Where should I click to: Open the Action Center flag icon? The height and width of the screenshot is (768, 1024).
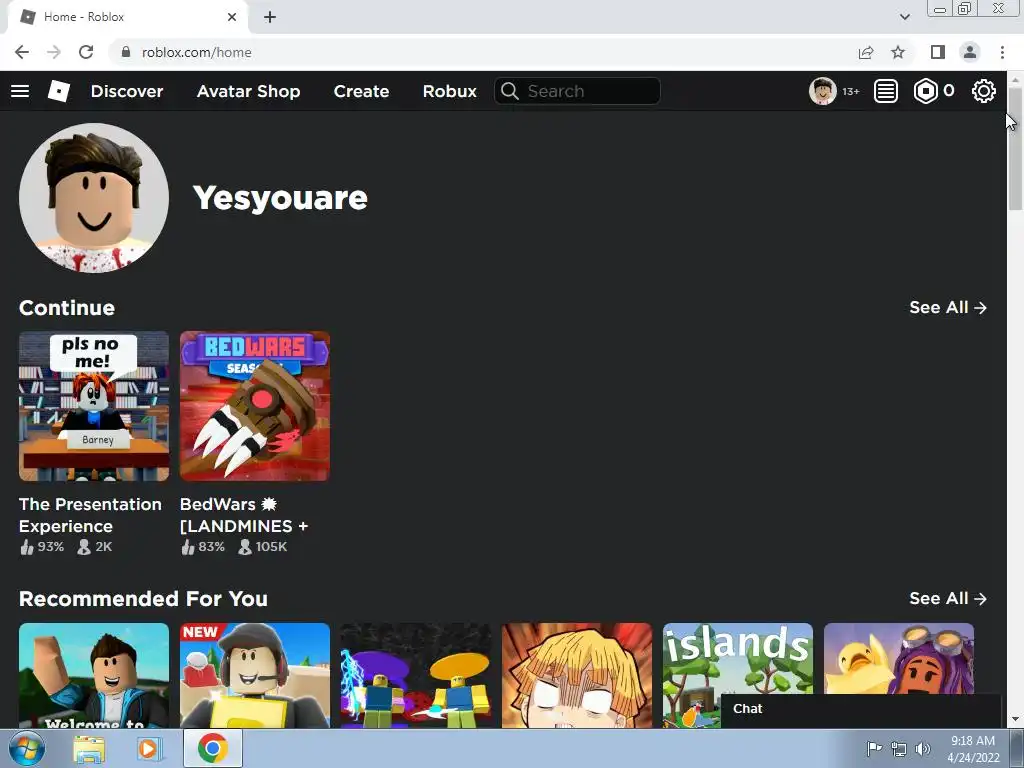(874, 748)
